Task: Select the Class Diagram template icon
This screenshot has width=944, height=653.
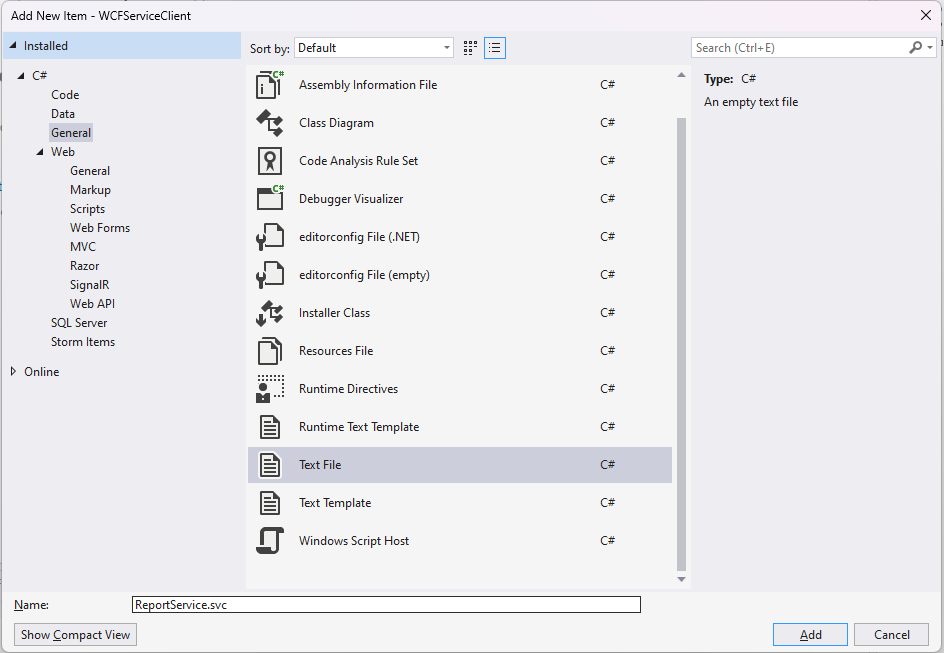Action: (x=270, y=123)
